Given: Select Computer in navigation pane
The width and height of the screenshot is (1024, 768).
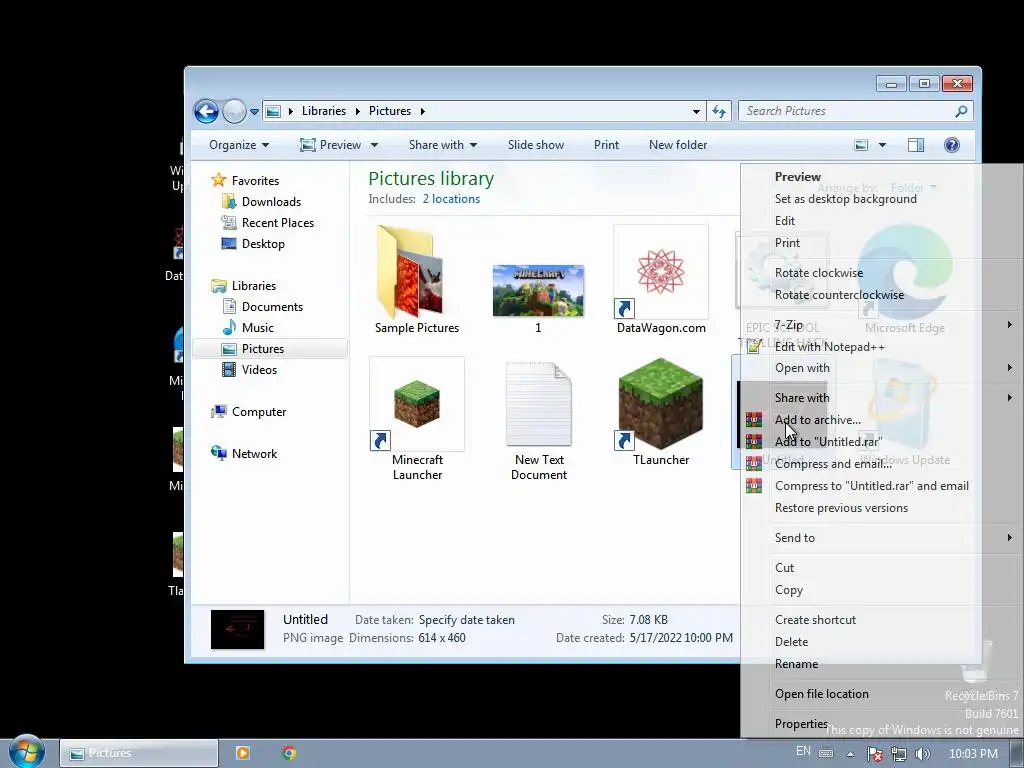Looking at the screenshot, I should point(259,411).
